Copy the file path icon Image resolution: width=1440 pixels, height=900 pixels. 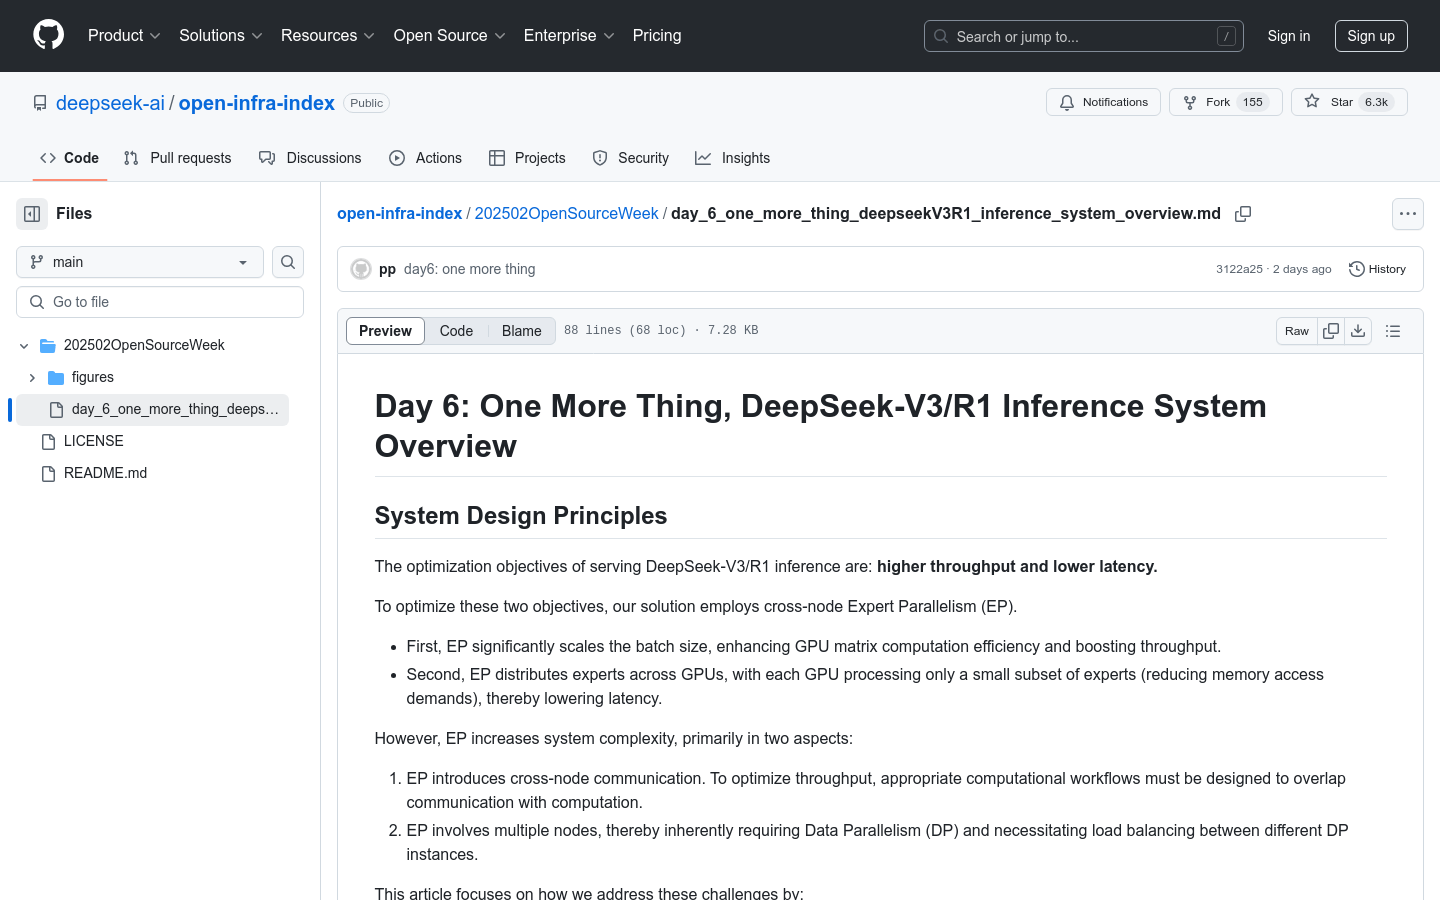(1243, 214)
